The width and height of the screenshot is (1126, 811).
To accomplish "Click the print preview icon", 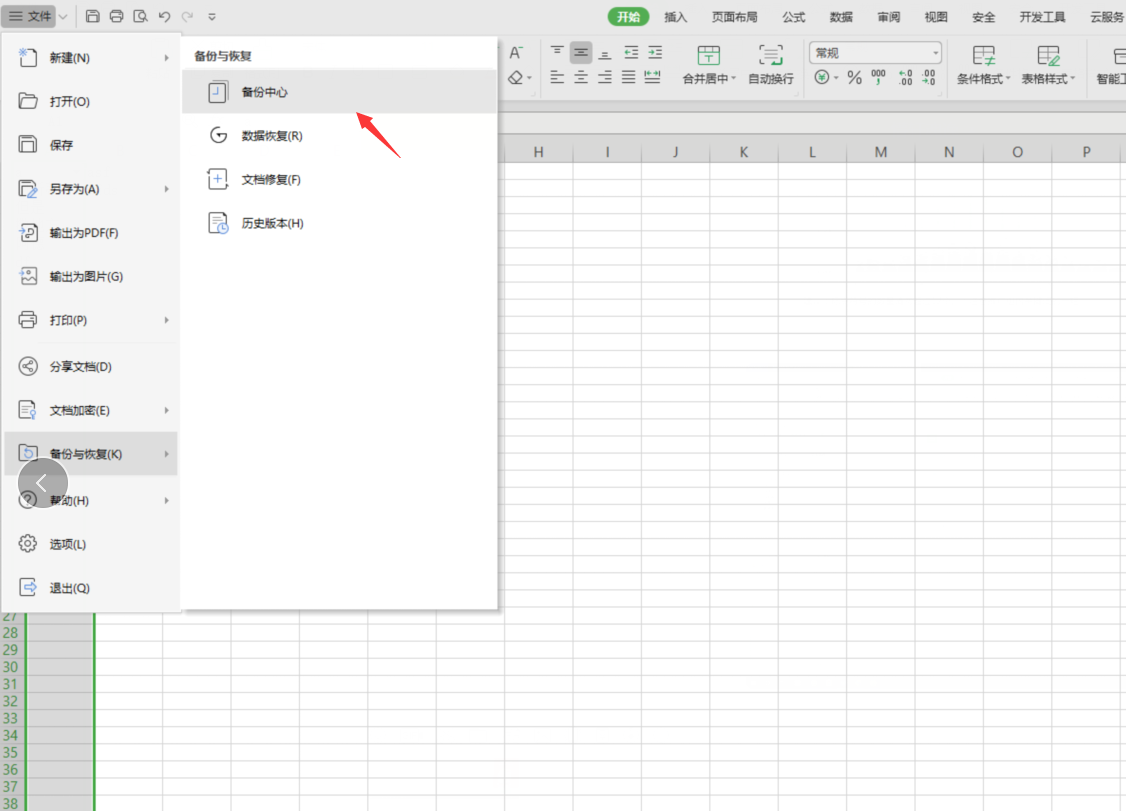I will 140,17.
